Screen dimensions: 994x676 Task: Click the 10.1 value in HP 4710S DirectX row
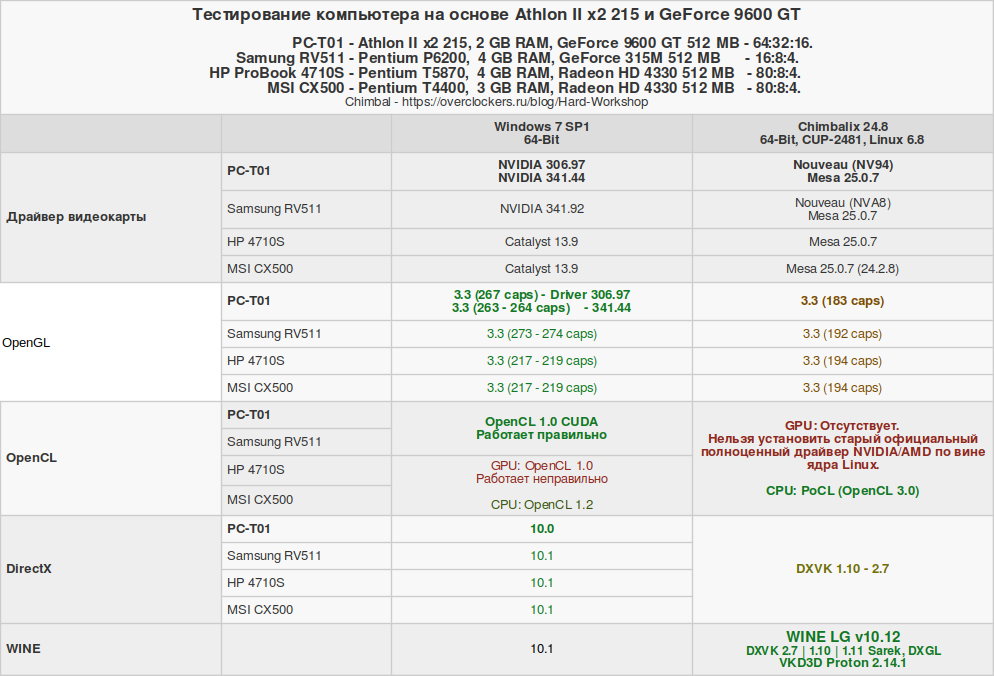pyautogui.click(x=542, y=583)
